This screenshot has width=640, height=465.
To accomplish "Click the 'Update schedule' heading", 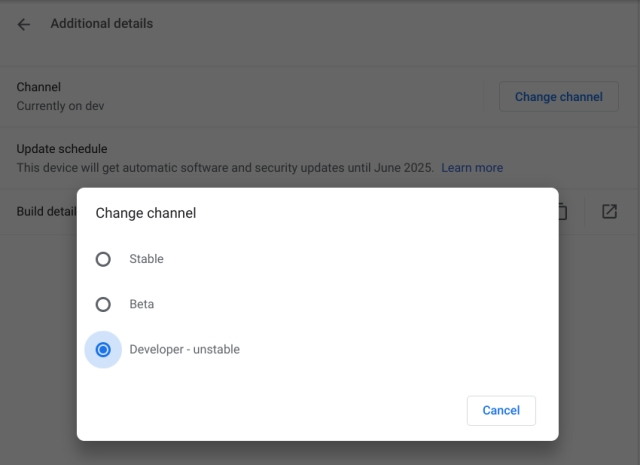I will pyautogui.click(x=62, y=149).
